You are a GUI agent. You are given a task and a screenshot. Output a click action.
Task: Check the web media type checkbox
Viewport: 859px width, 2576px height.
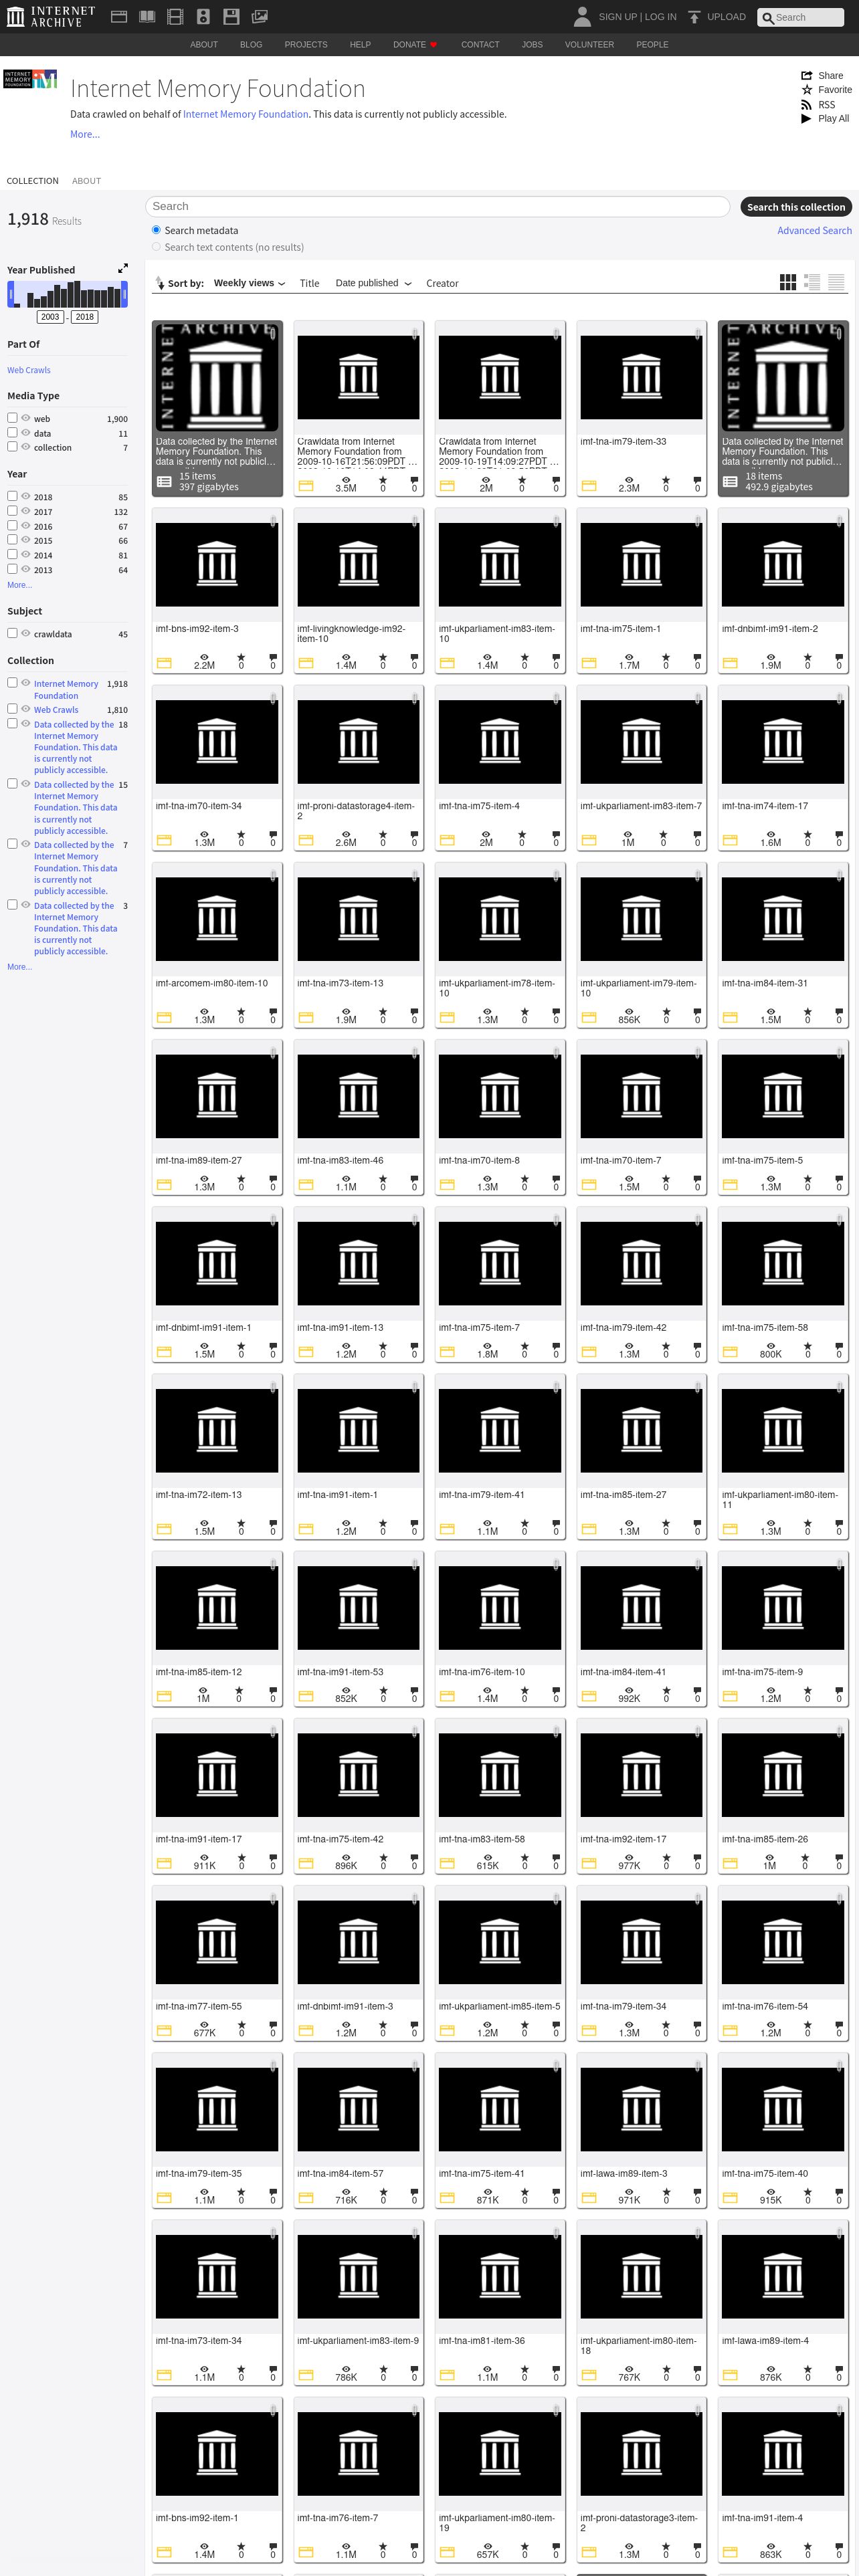tap(12, 418)
